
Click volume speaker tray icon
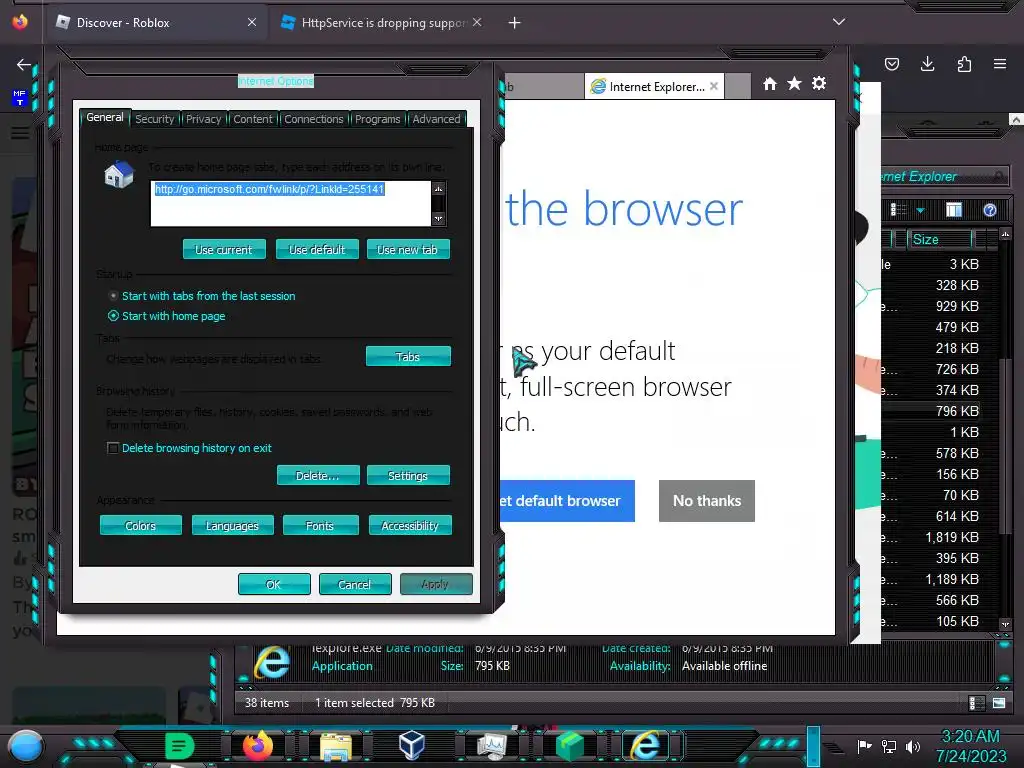point(913,746)
